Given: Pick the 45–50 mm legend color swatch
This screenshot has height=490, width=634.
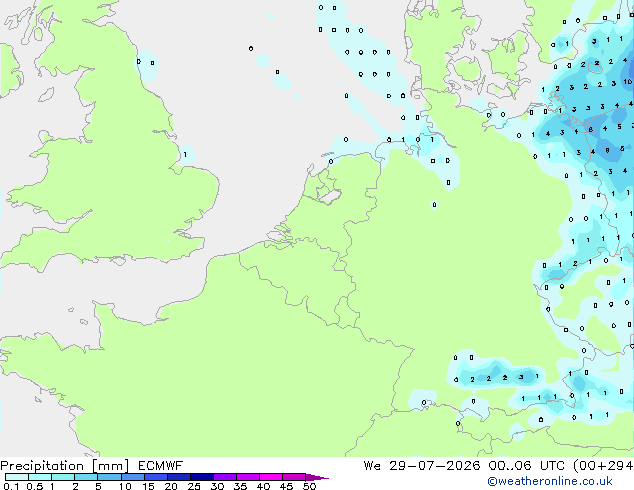Looking at the screenshot, I should pos(294,477).
